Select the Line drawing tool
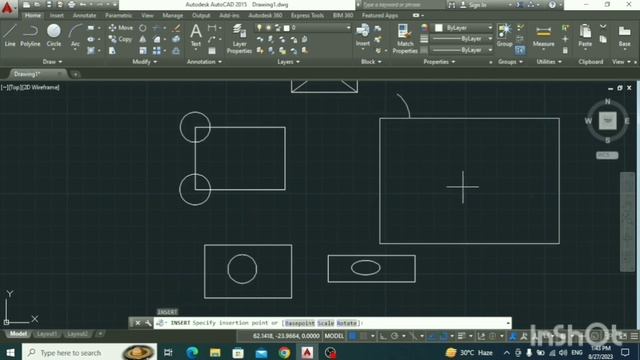Screen dimensions: 640x360 point(10,35)
